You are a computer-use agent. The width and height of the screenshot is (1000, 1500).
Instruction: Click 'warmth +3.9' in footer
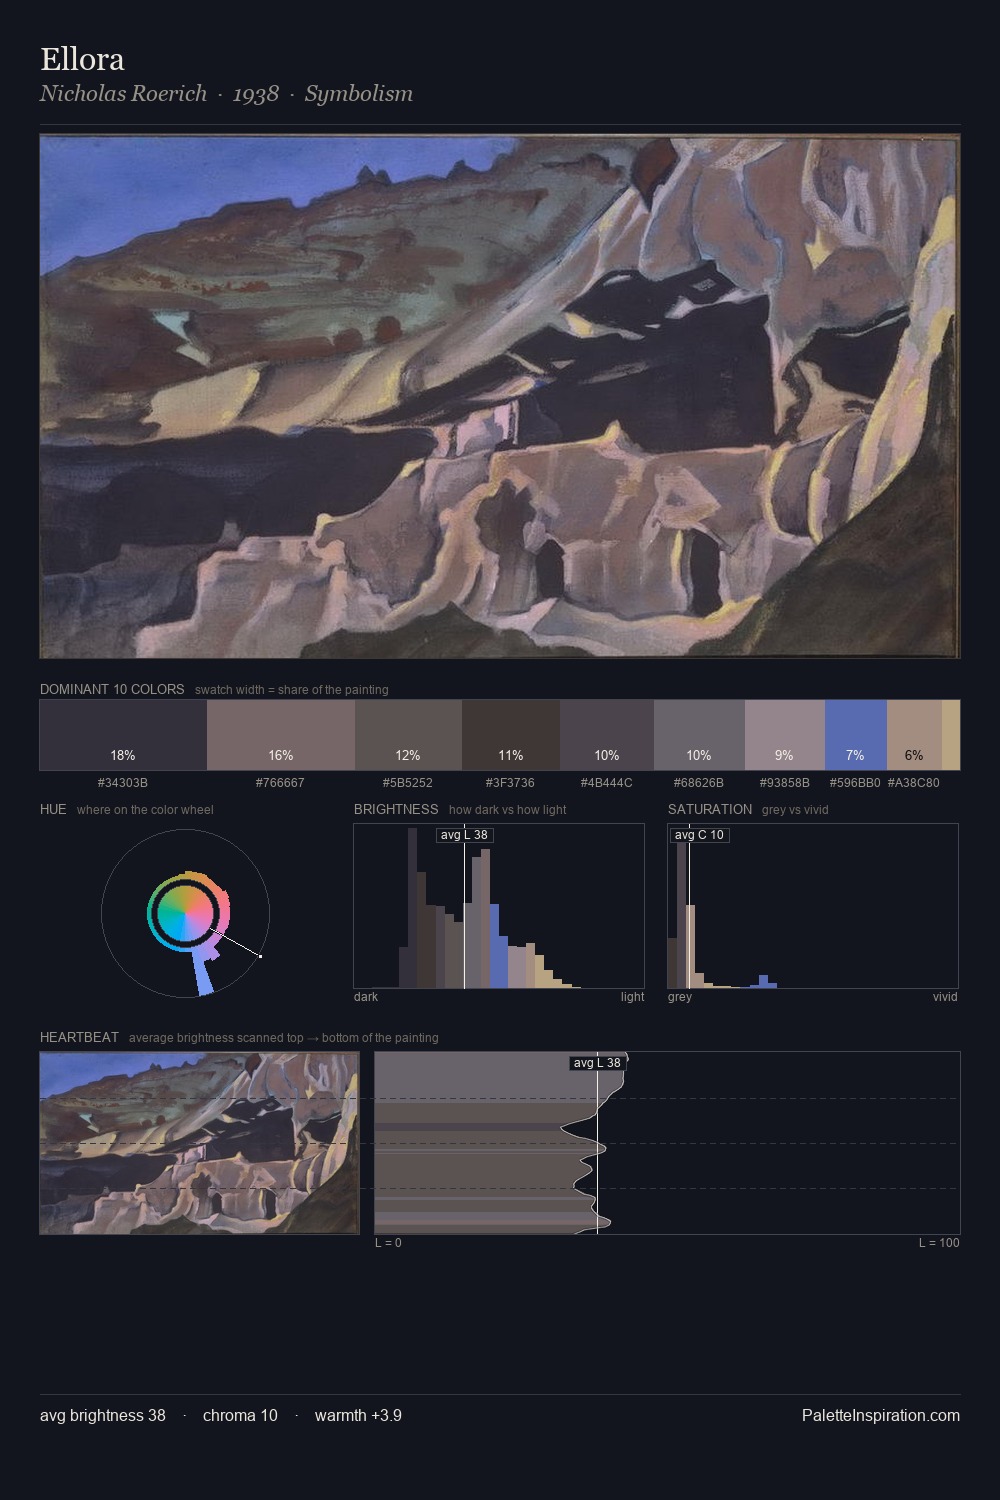coord(358,1416)
